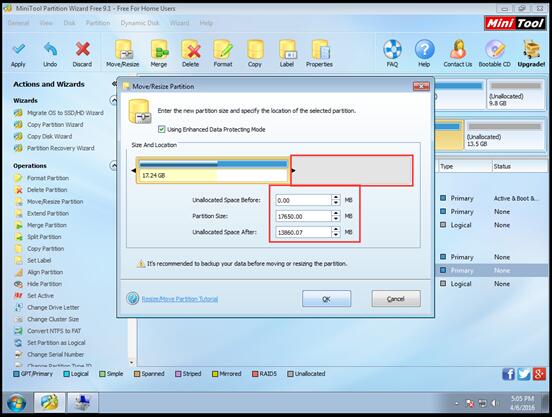Toggle Using Enhanced Data Protecting Mode checkbox
Screen dimensions: 552x418
162,129
